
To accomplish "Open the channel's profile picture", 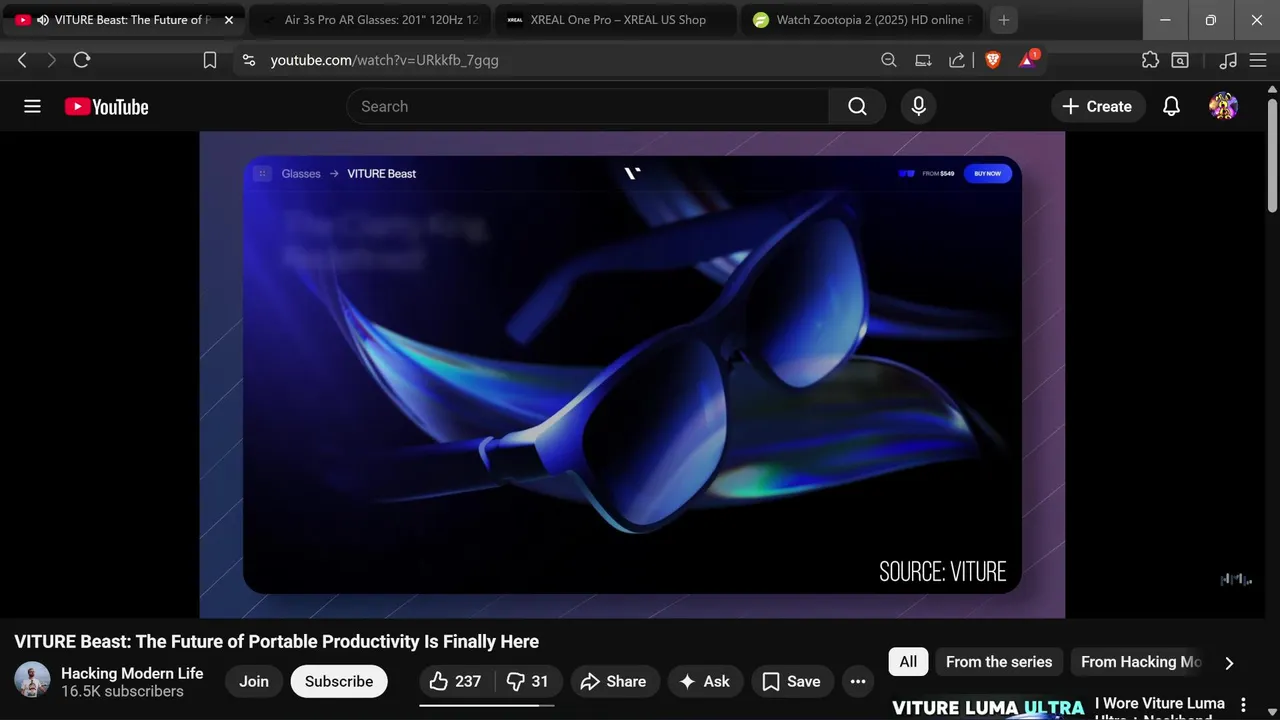I will coord(32,681).
